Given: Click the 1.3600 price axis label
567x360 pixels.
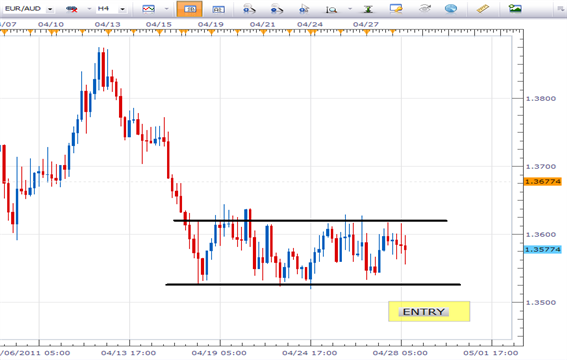Looking at the screenshot, I should point(541,235).
